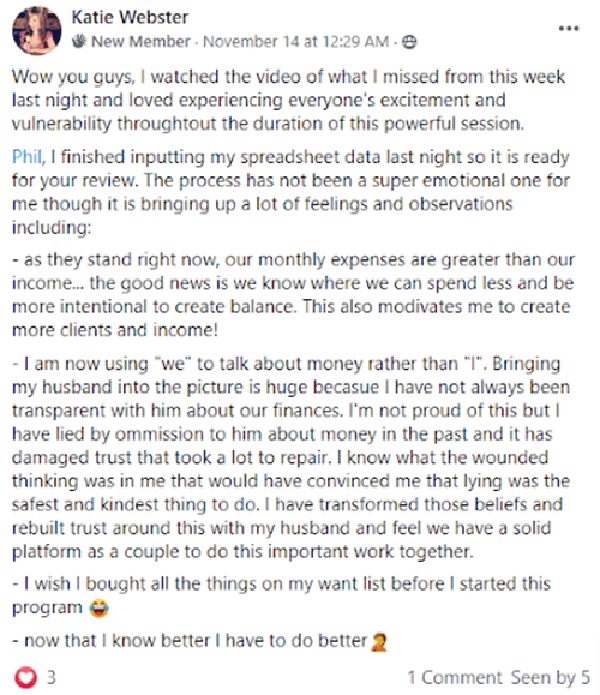Click the facepalm emoji after do better
The image size is (600, 695).
coord(379,642)
